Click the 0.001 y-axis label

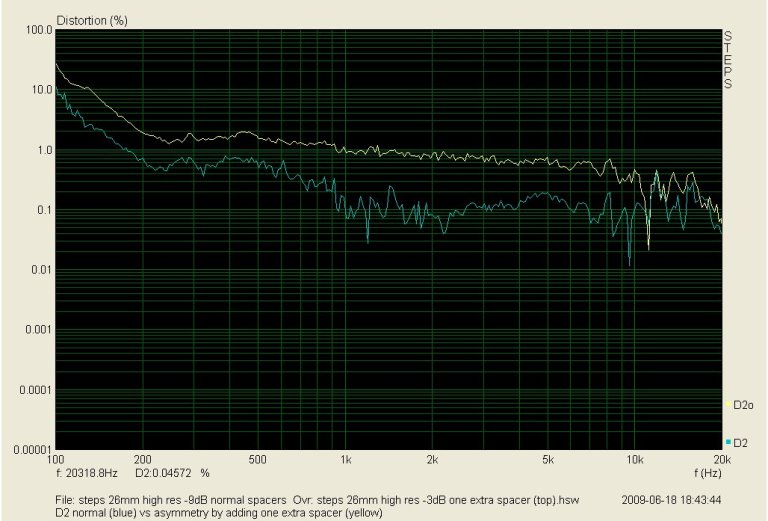click(x=39, y=330)
